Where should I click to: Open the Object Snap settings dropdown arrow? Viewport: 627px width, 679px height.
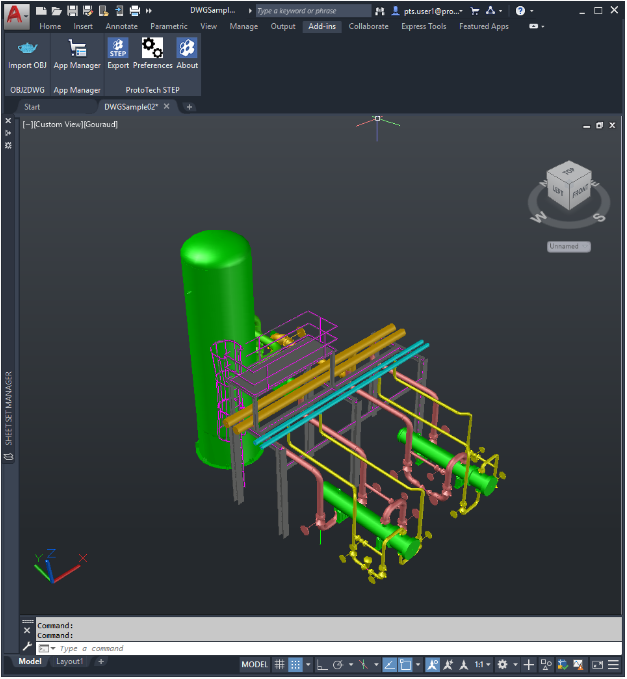[x=418, y=665]
